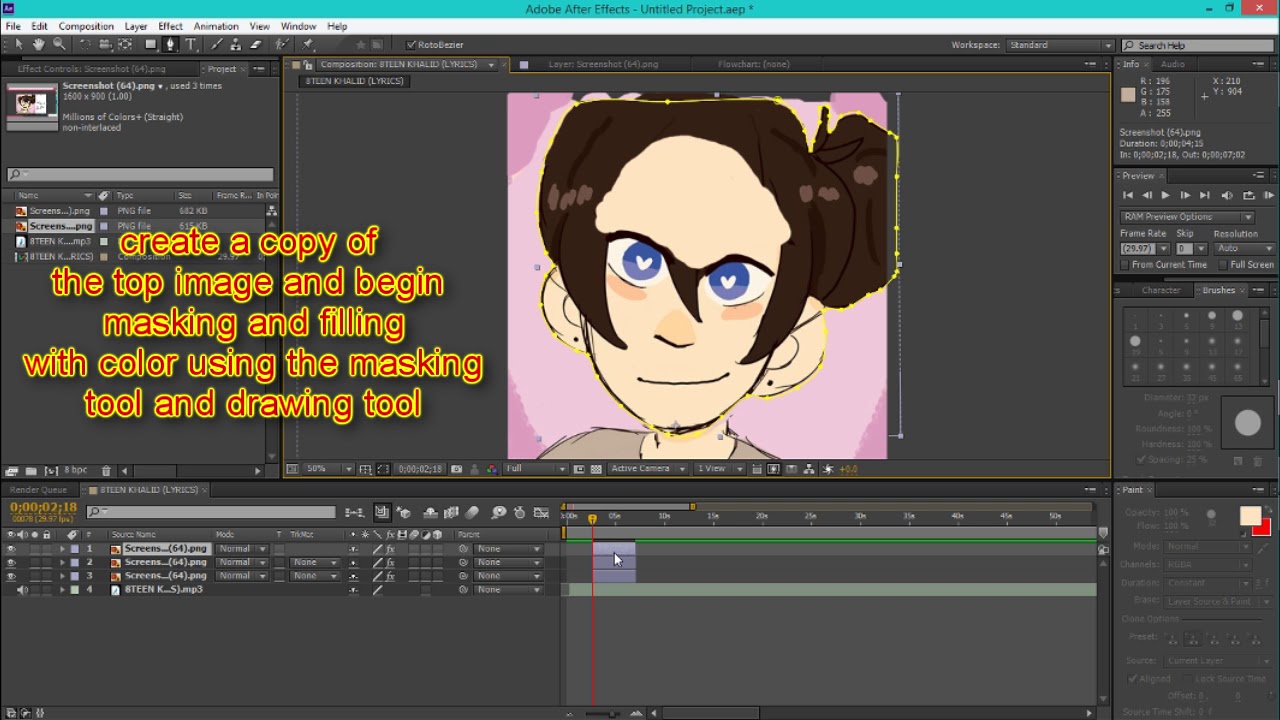Focus the Search Help field
Screen dimensions: 1280x720
pyautogui.click(x=1197, y=45)
